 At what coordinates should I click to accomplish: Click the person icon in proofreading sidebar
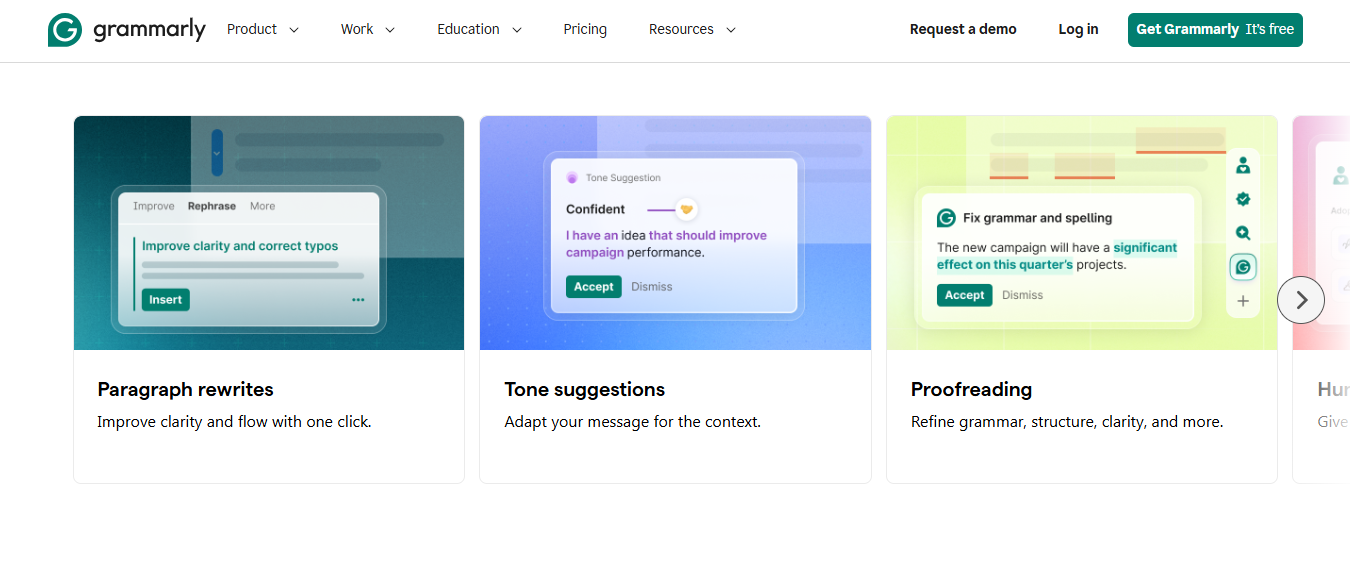(x=1243, y=166)
